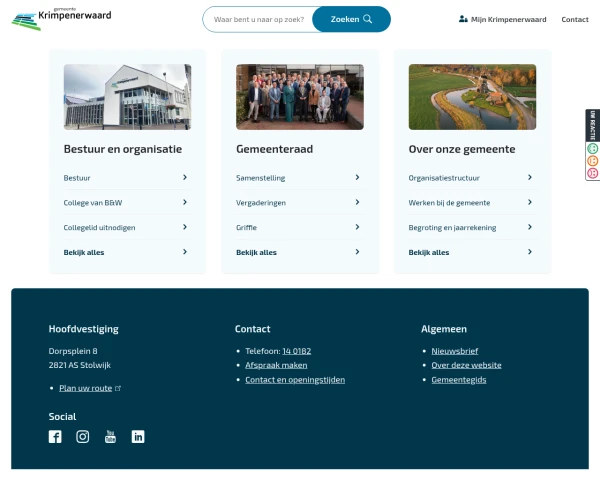
Task: Click chevron beside Werken bij de gemeente
Action: point(530,202)
